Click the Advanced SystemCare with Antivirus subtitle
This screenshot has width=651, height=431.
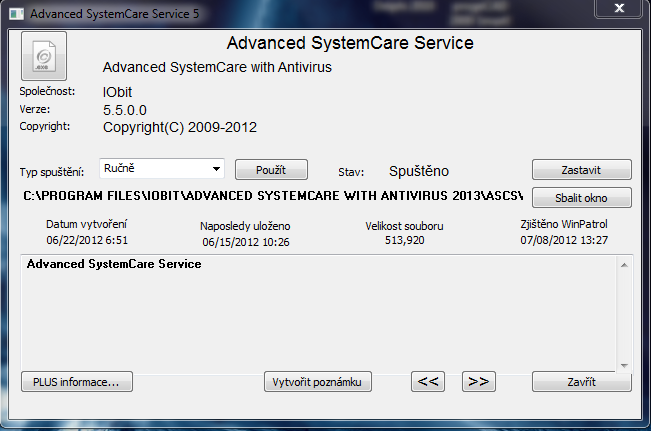[217, 67]
